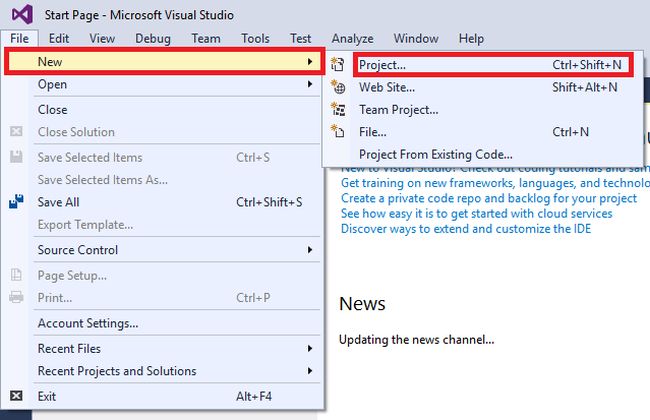Open the Debug menu
Screen dimensions: 650x420
pyautogui.click(x=152, y=38)
